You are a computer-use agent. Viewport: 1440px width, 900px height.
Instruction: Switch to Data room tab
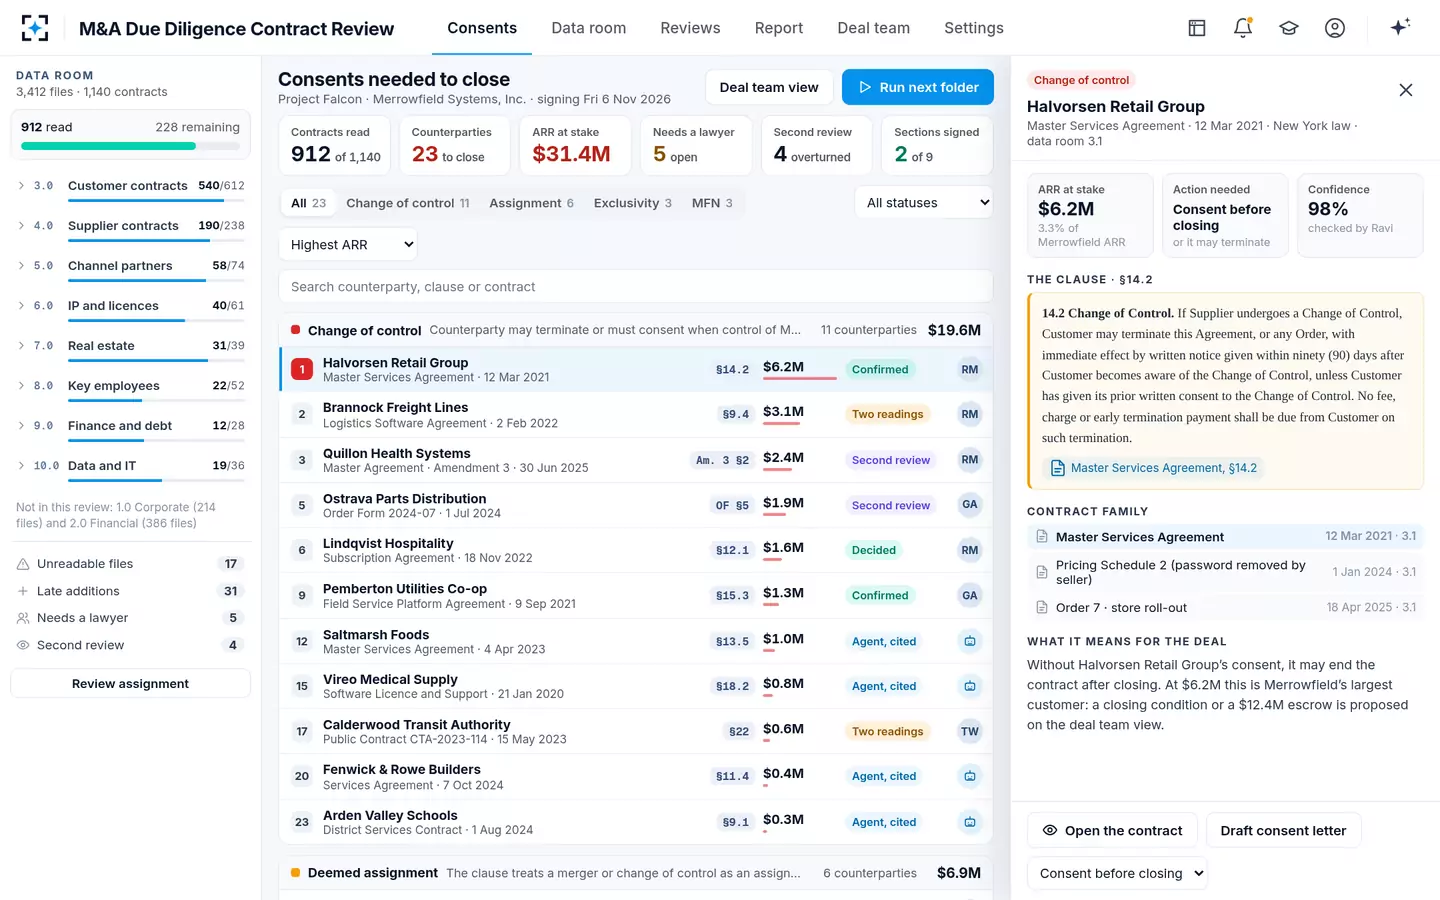tap(589, 28)
